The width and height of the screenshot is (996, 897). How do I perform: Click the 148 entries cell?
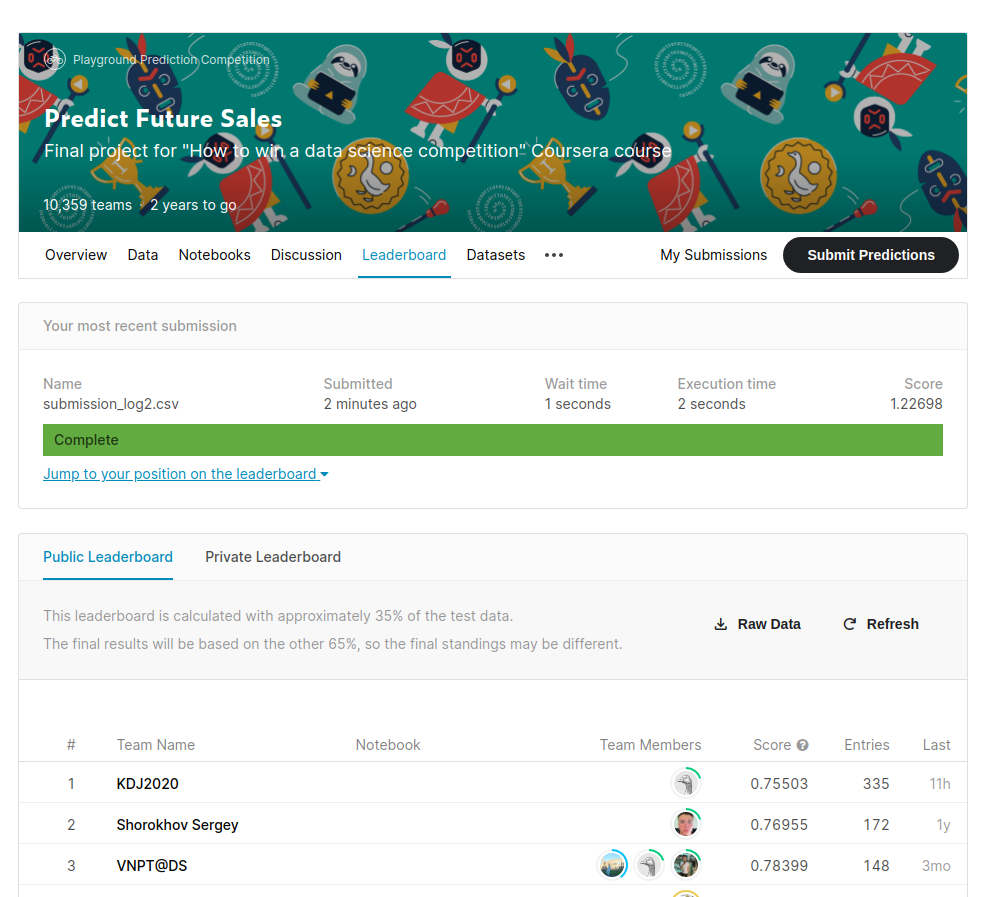coord(876,866)
